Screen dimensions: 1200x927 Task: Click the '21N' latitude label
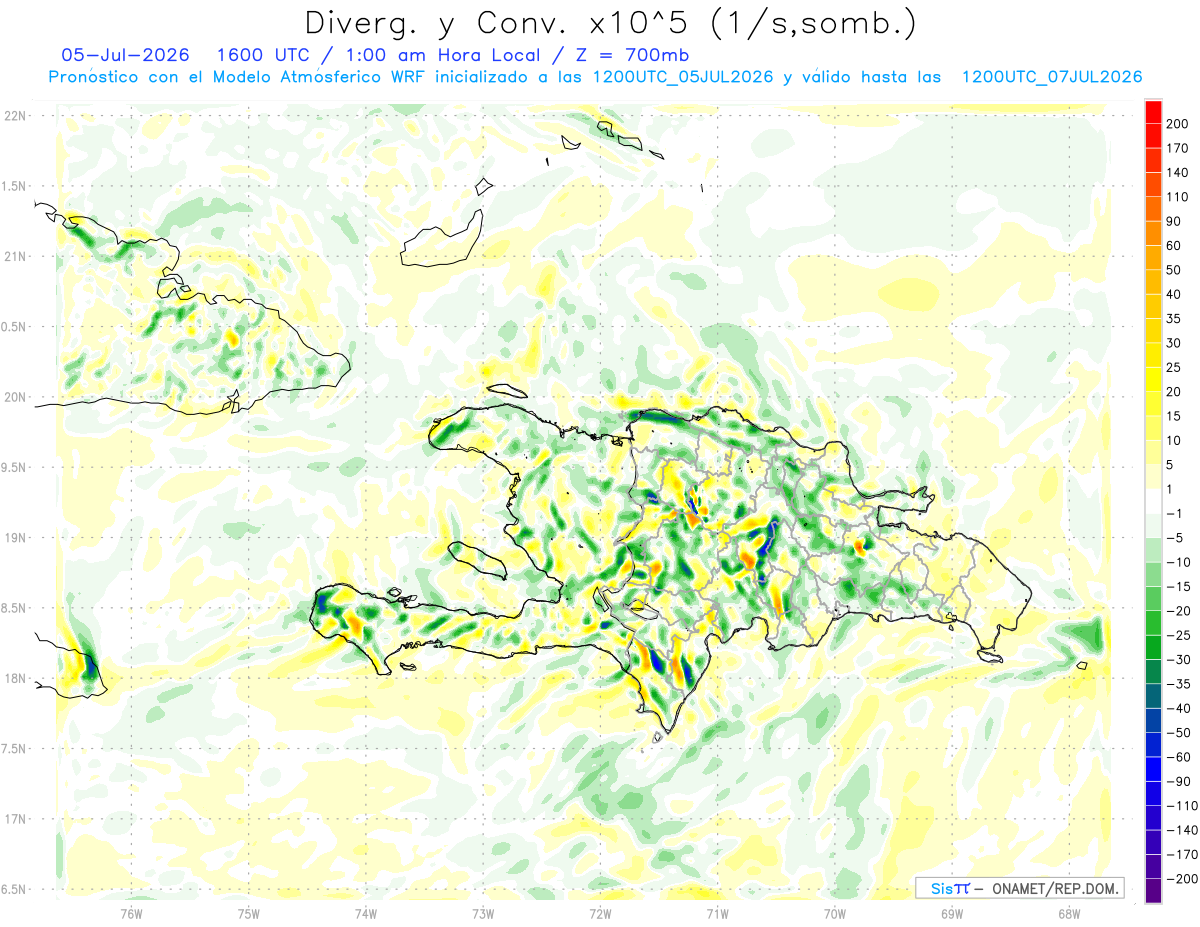15,256
